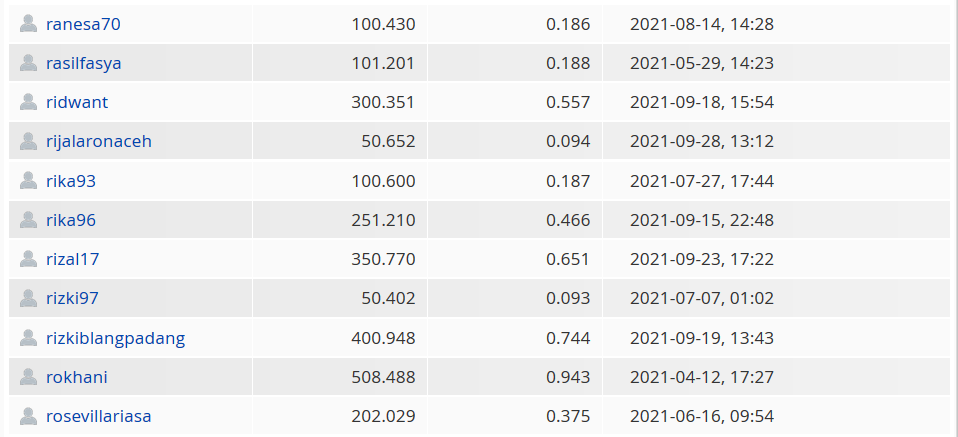Visit the ridwant profile link

[x=77, y=102]
